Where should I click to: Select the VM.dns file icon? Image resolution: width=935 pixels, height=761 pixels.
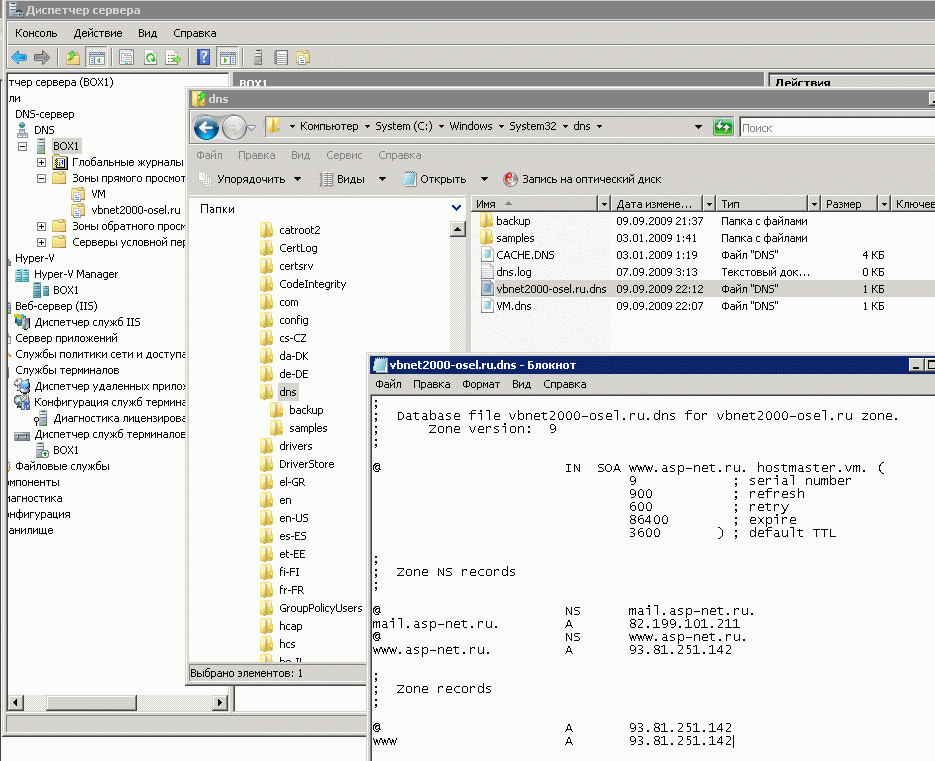[487, 306]
